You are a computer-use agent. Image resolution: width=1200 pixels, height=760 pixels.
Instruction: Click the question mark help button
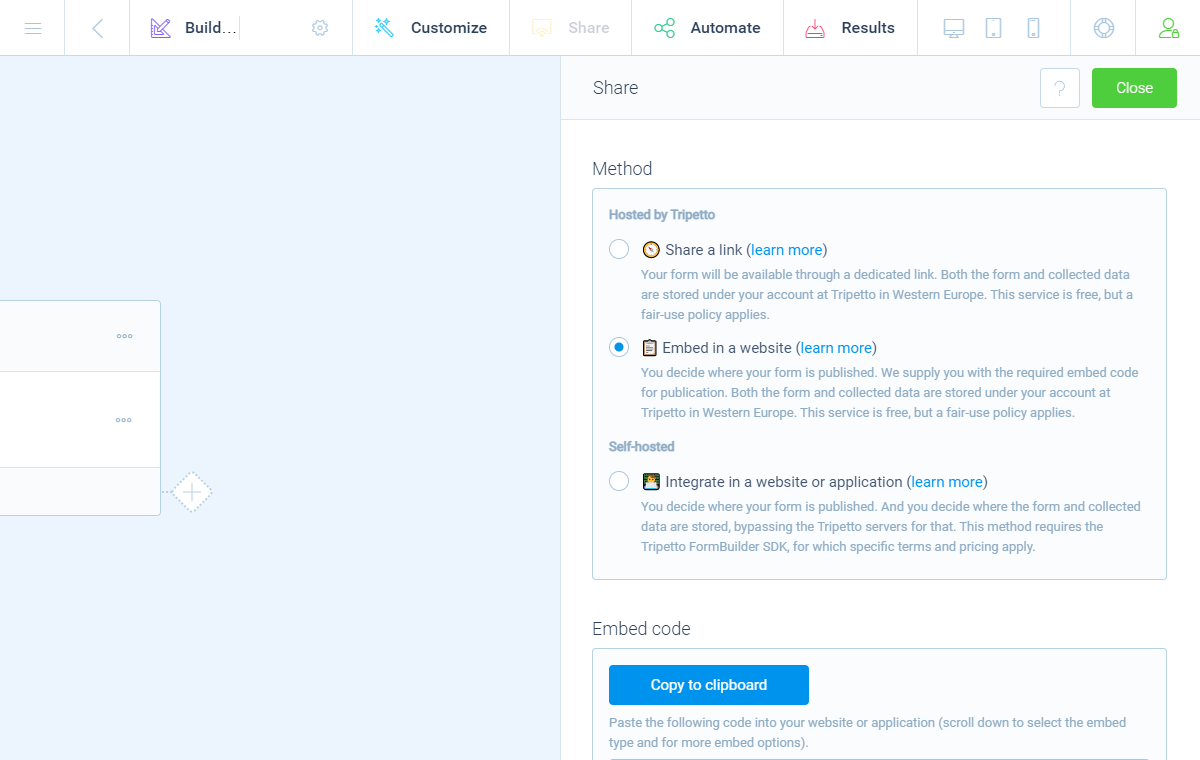point(1060,88)
